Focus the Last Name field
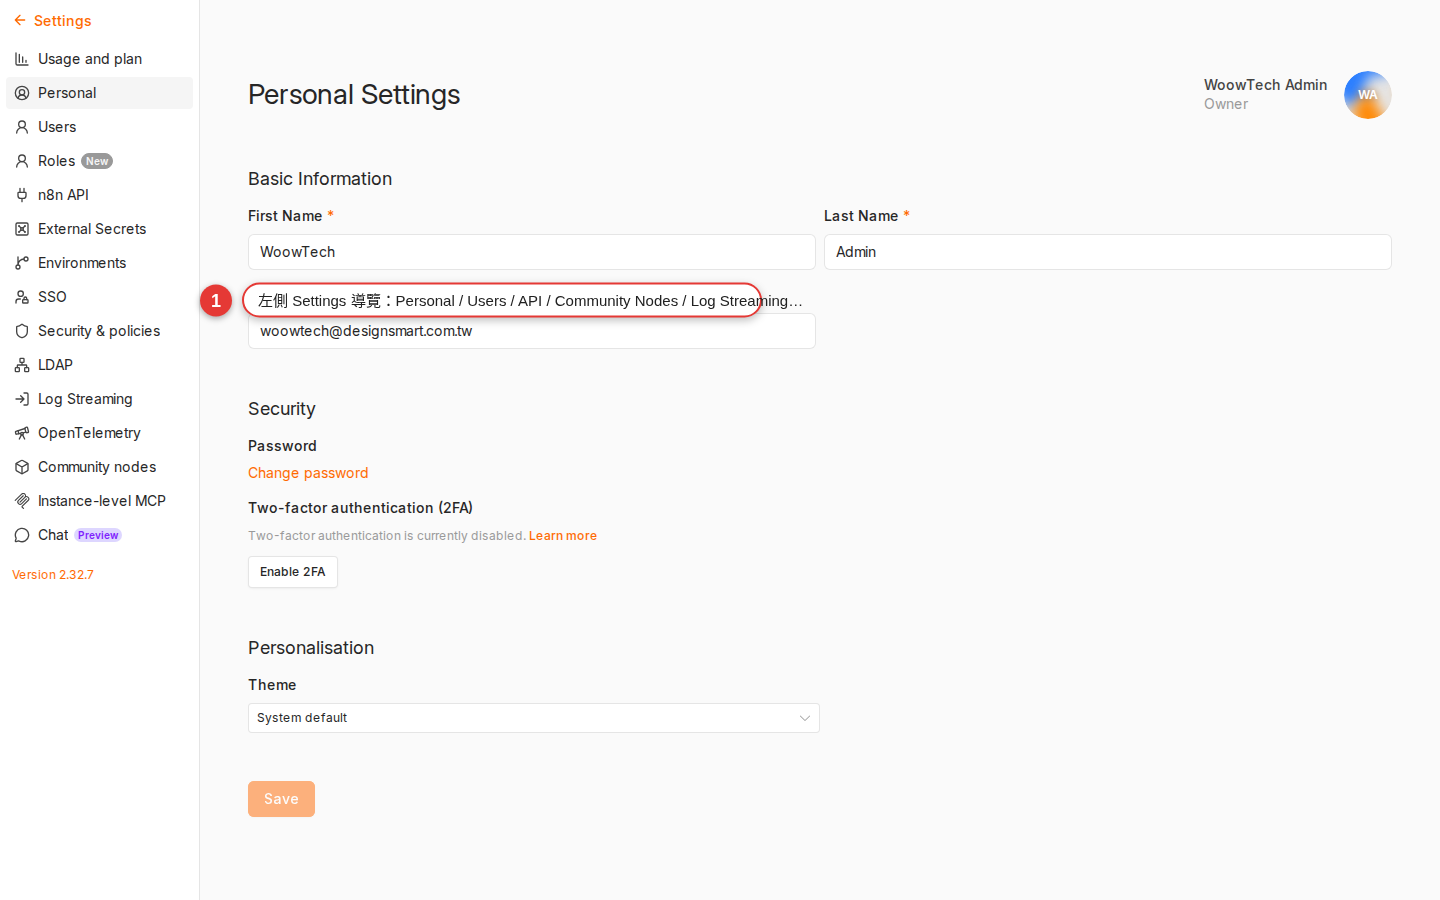1440x900 pixels. click(1108, 252)
